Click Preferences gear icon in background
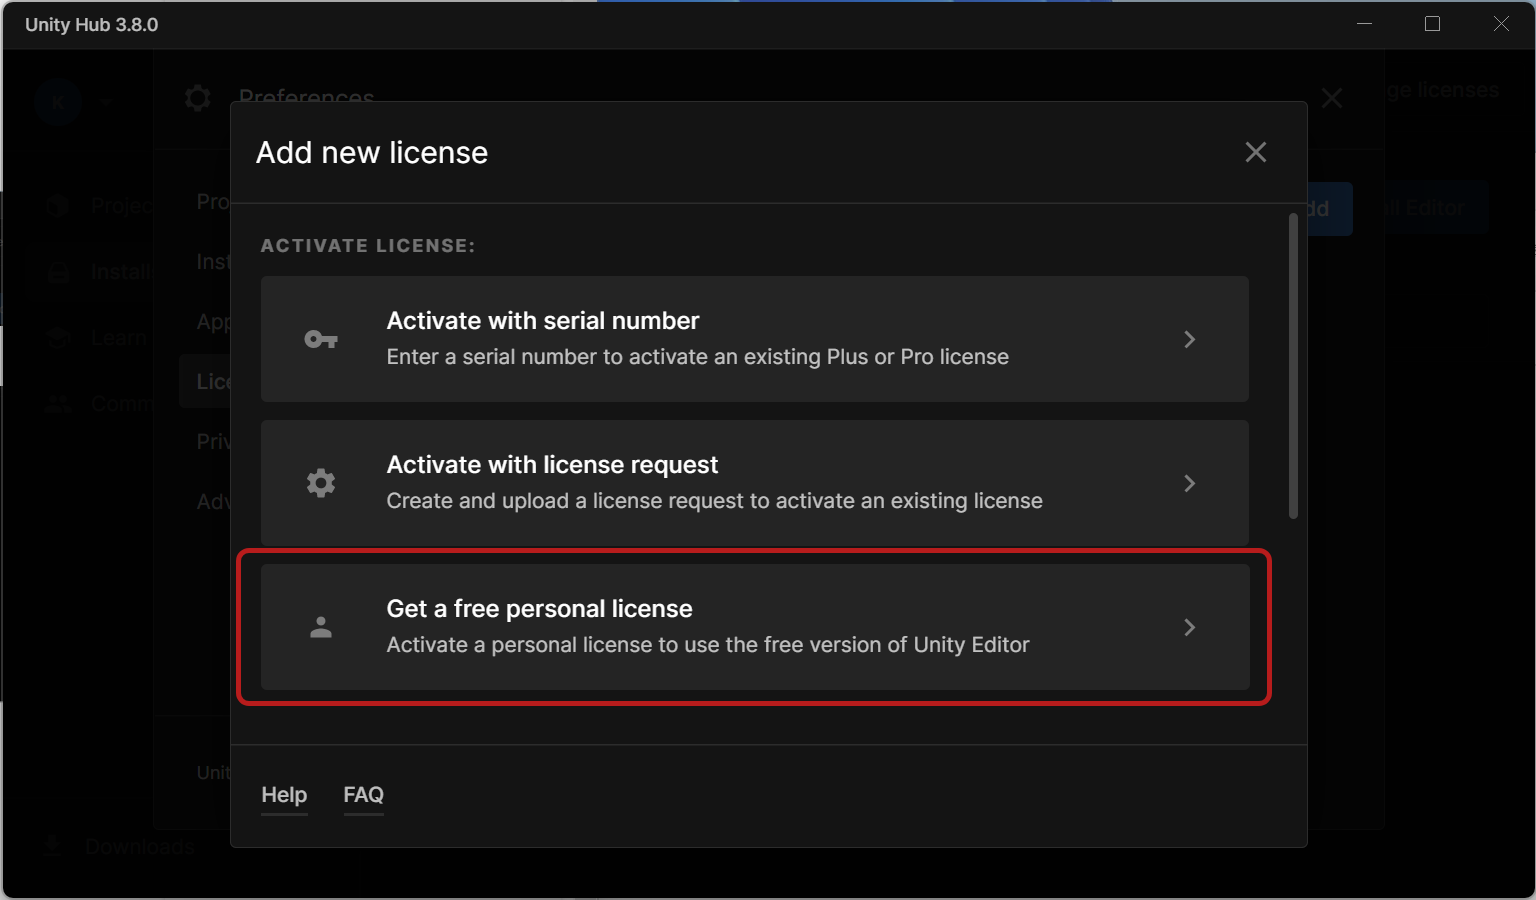The height and width of the screenshot is (900, 1536). 198,98
